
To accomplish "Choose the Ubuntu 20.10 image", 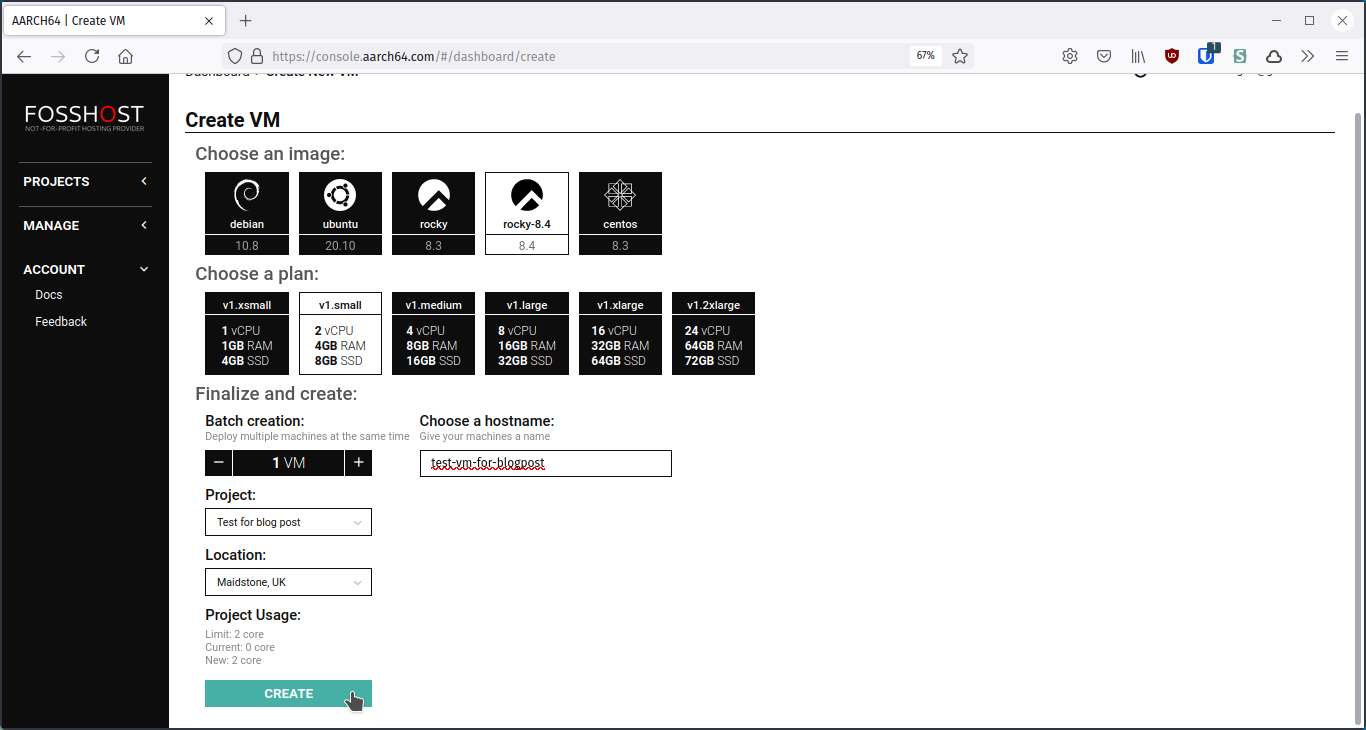I will tap(340, 213).
